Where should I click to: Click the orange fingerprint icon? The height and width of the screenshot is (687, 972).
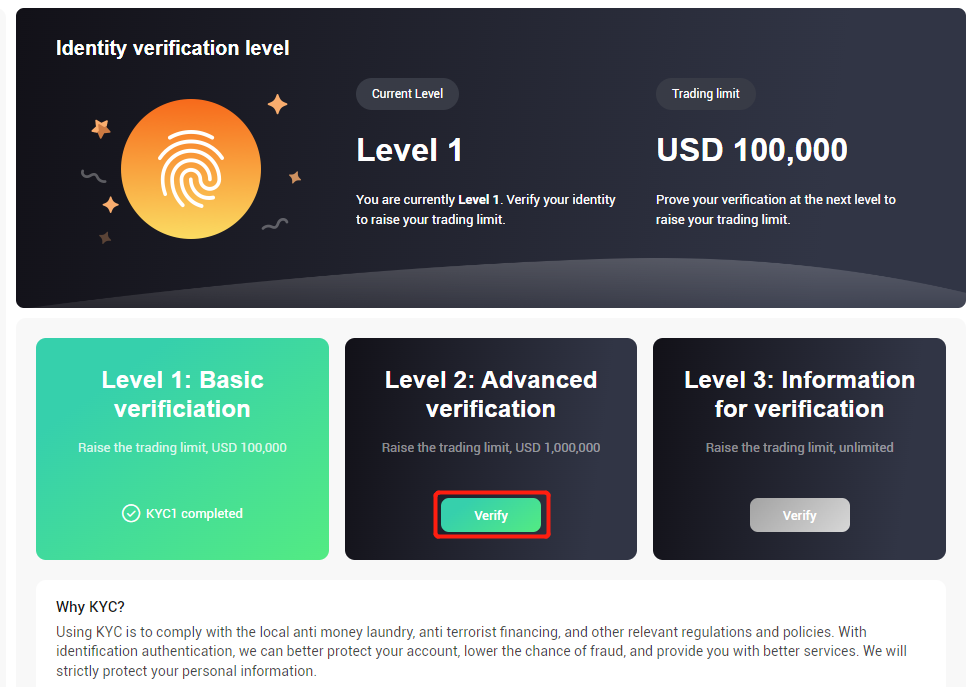point(191,169)
